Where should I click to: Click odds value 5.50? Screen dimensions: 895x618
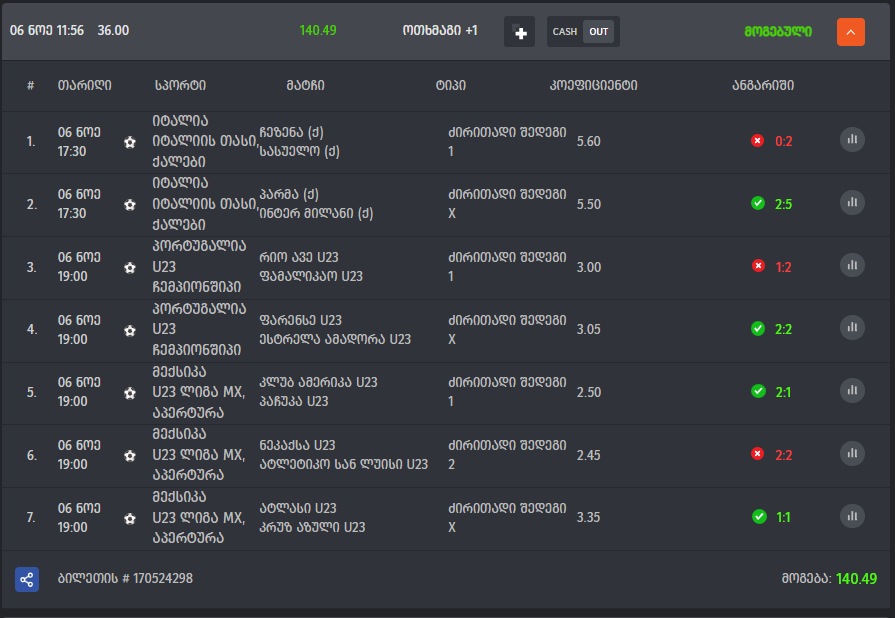(x=588, y=204)
